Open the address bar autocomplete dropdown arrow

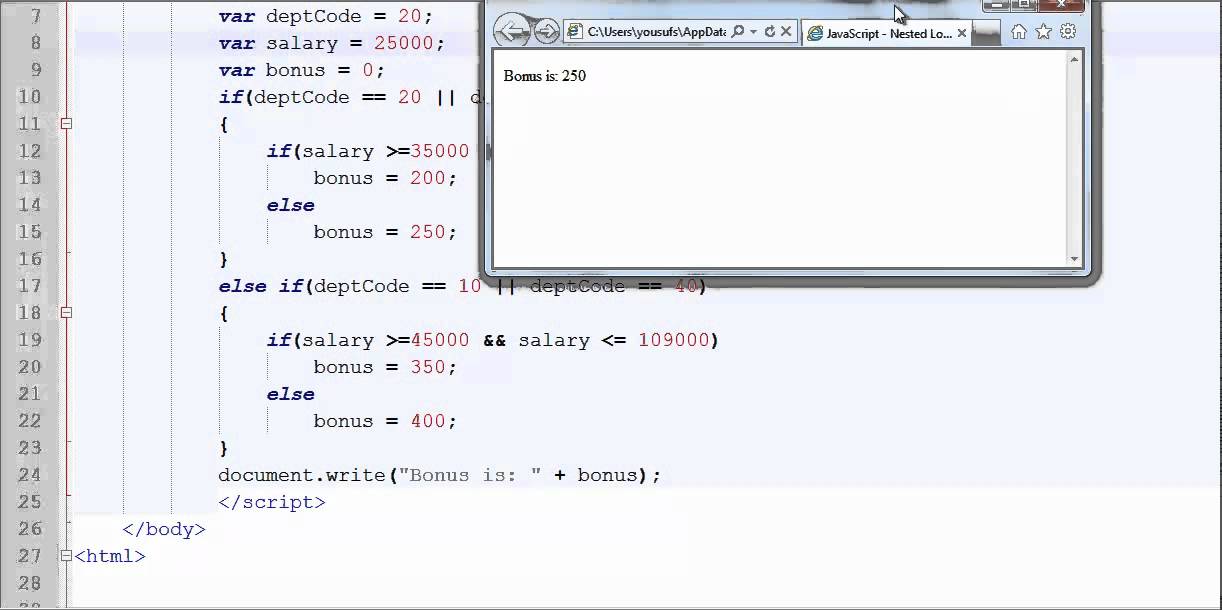click(x=753, y=32)
